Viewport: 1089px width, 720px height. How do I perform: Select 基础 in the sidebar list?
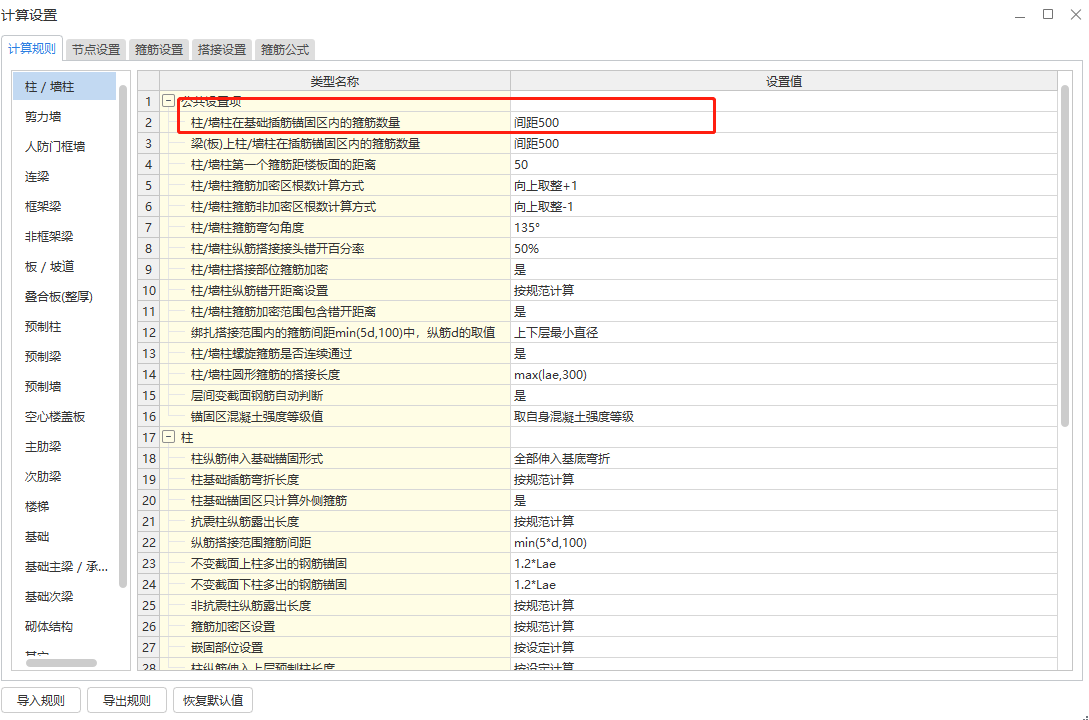(x=65, y=536)
